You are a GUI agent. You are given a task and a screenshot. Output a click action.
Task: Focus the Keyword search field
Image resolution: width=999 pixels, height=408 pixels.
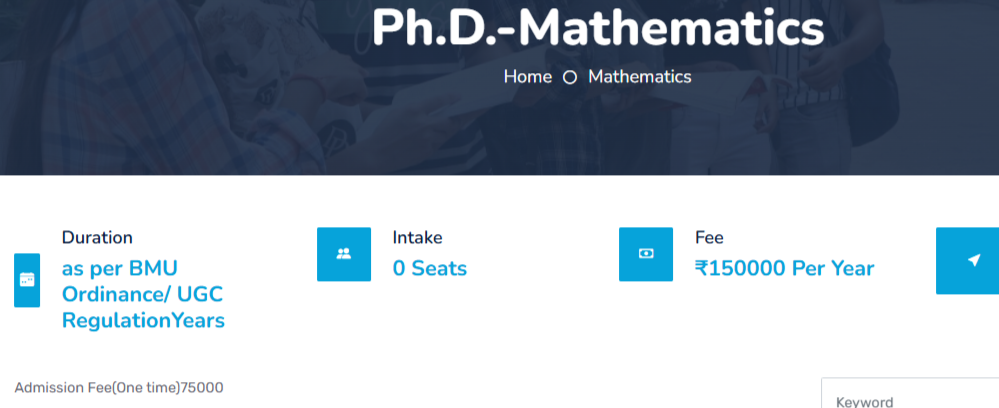[x=910, y=400]
